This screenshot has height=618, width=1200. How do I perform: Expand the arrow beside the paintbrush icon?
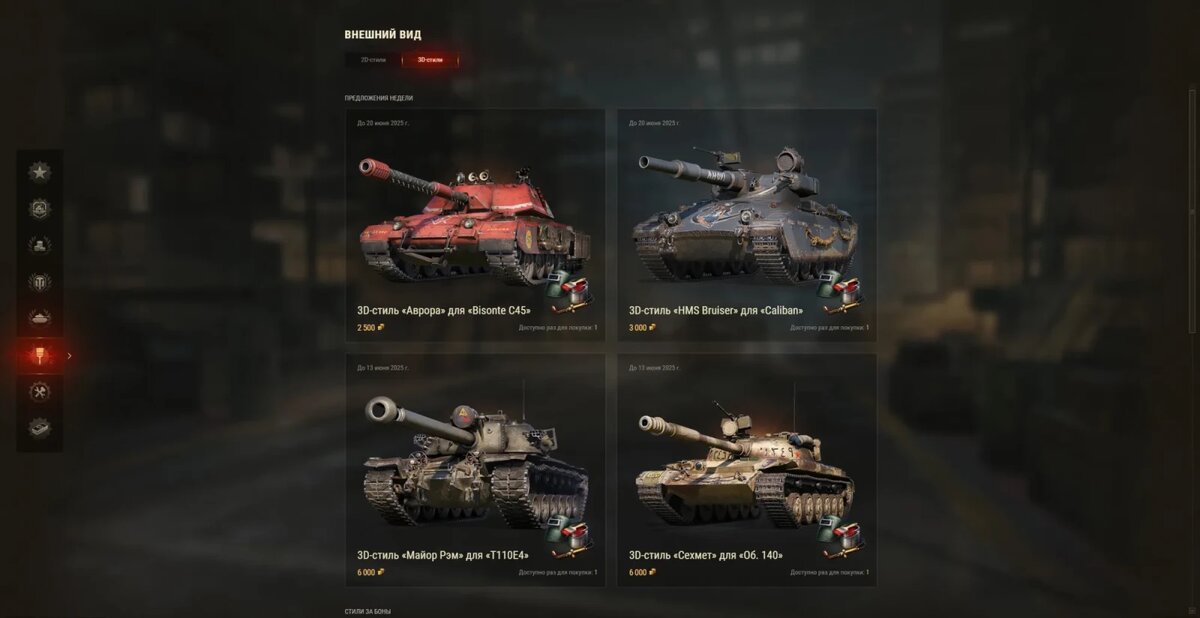point(69,355)
